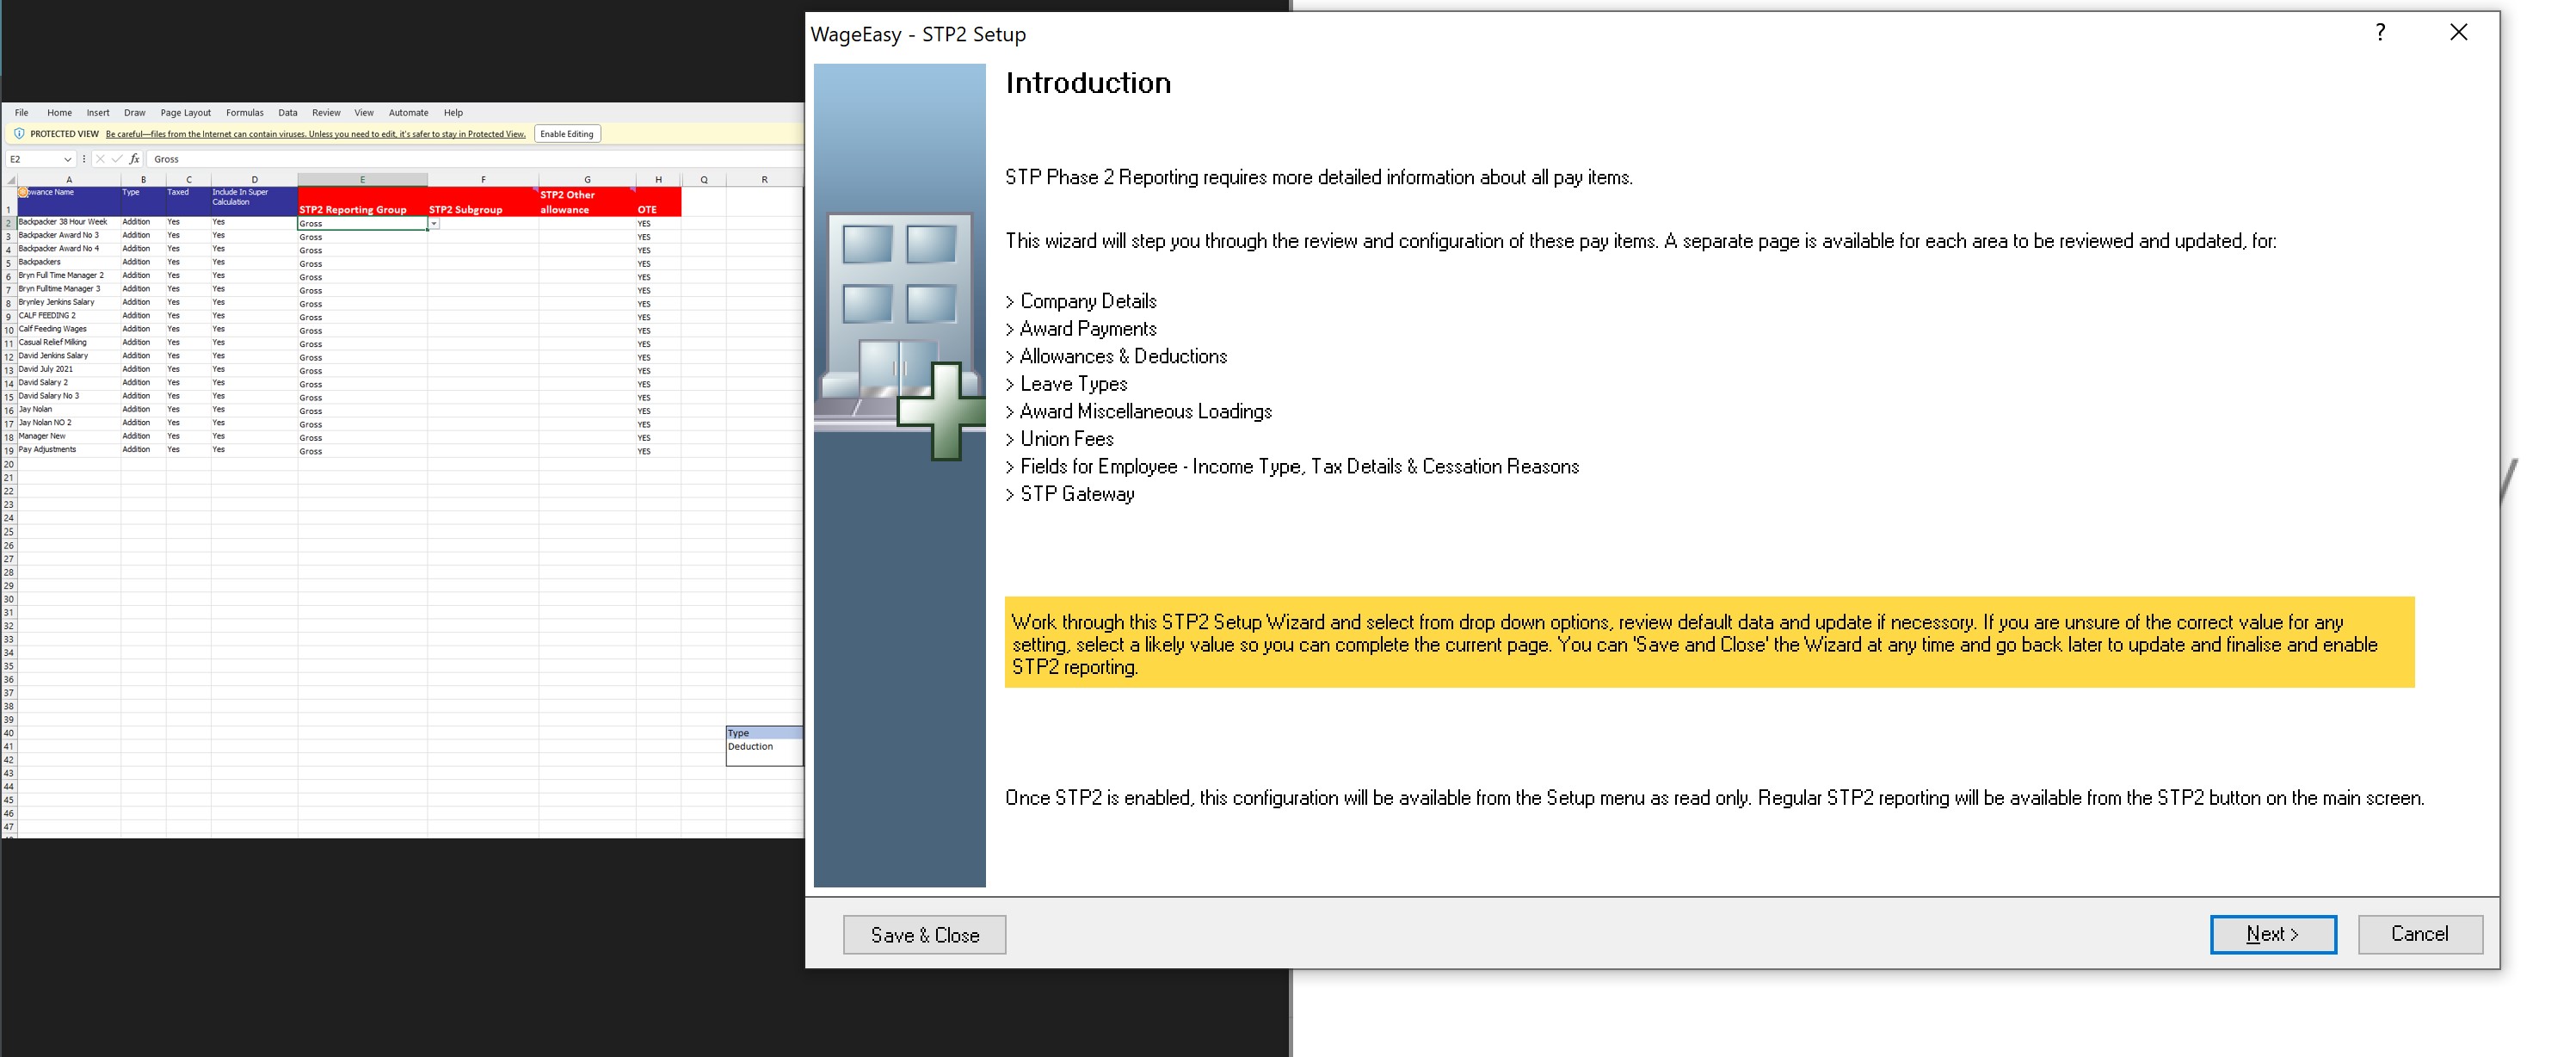Open the File menu in Excel
This screenshot has height=1057, width=2576.
click(22, 113)
